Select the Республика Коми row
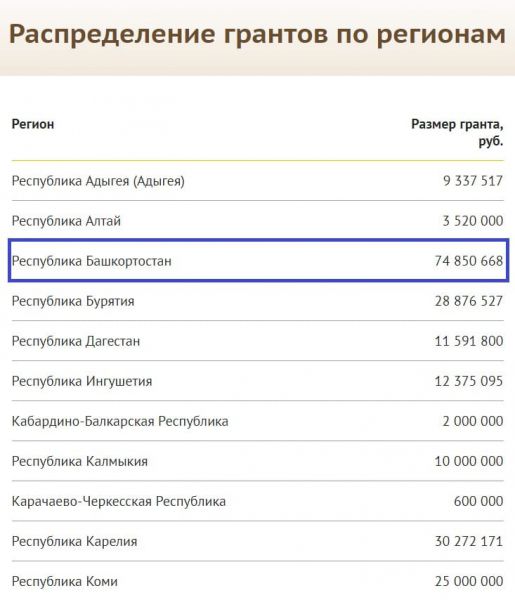 point(258,581)
